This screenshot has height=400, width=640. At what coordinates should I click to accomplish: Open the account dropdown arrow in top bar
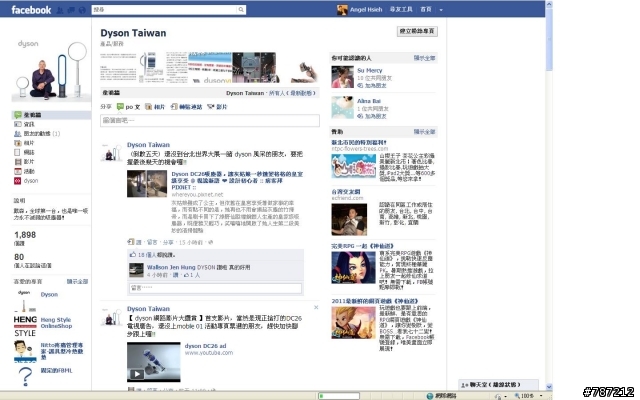(x=441, y=10)
